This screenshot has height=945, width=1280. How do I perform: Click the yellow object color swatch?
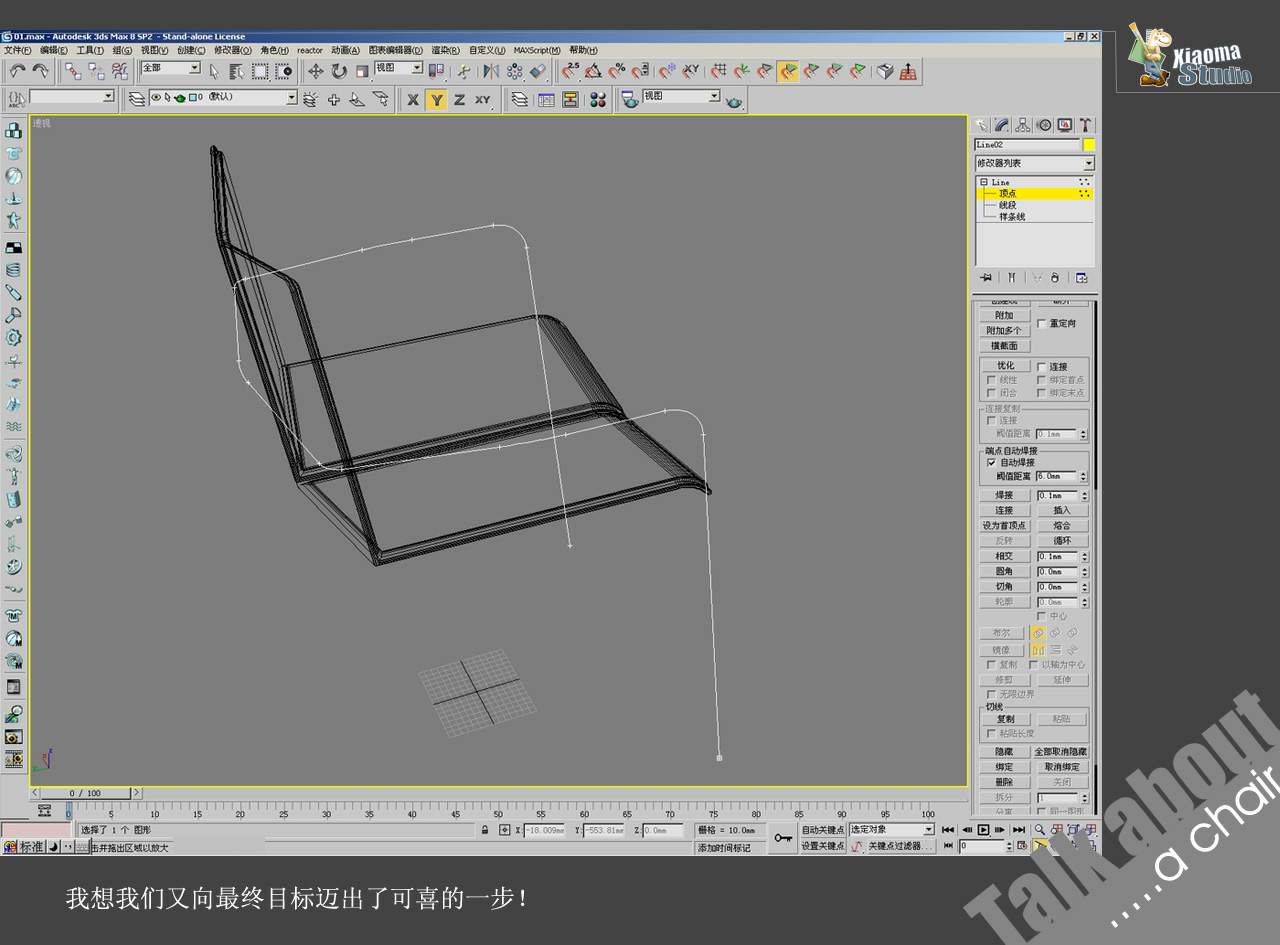click(1089, 145)
